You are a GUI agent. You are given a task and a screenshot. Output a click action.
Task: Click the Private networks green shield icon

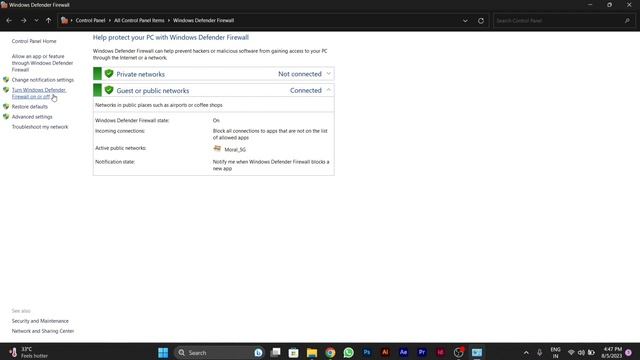point(109,73)
